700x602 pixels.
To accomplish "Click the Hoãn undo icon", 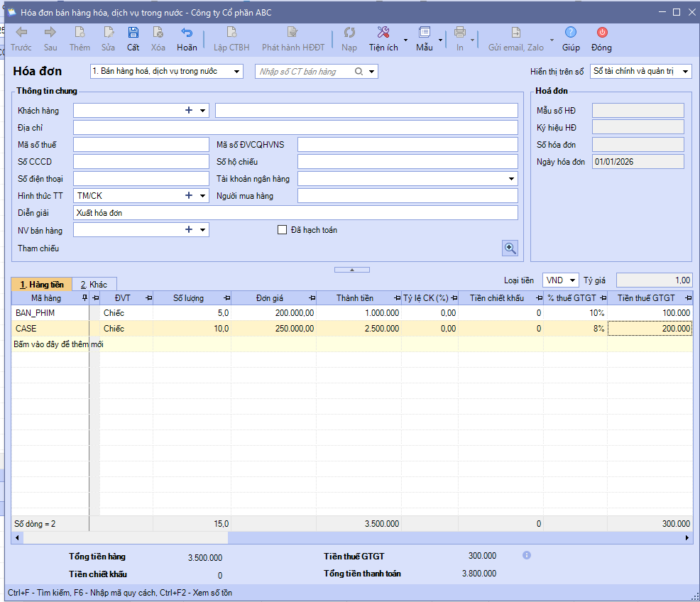I will point(186,34).
